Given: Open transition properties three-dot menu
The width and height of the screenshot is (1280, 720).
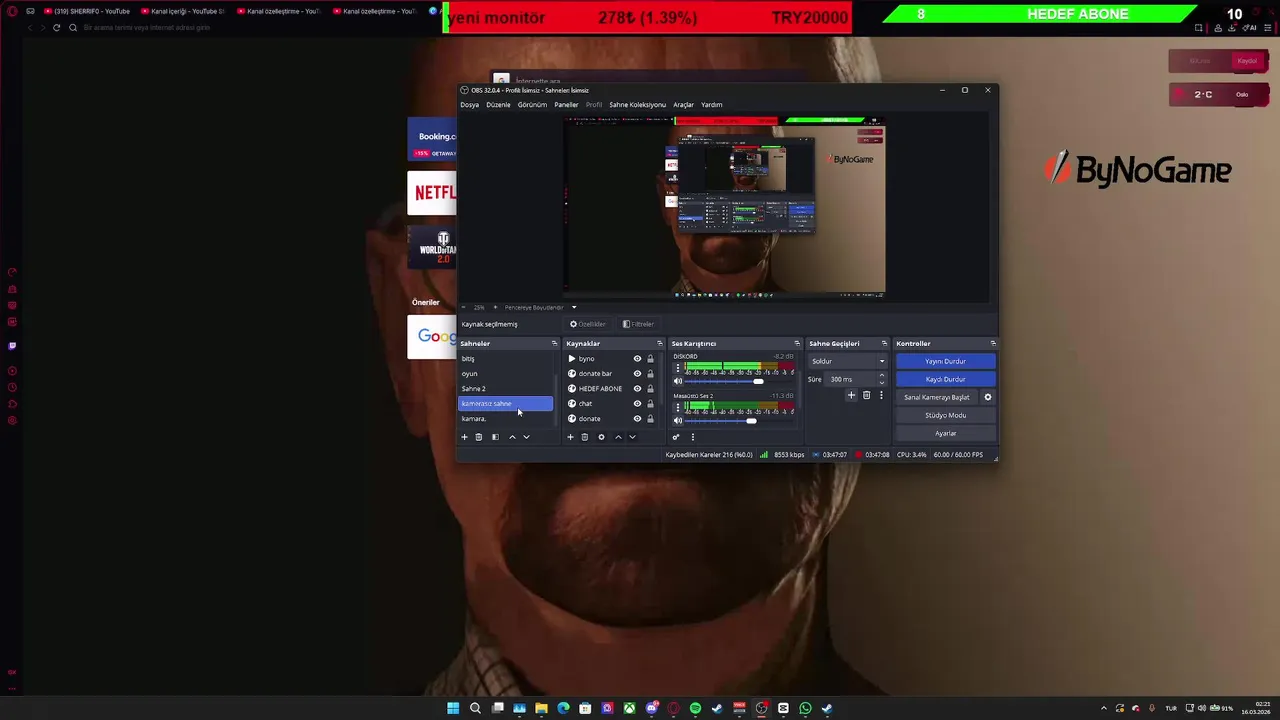Looking at the screenshot, I should [x=881, y=395].
